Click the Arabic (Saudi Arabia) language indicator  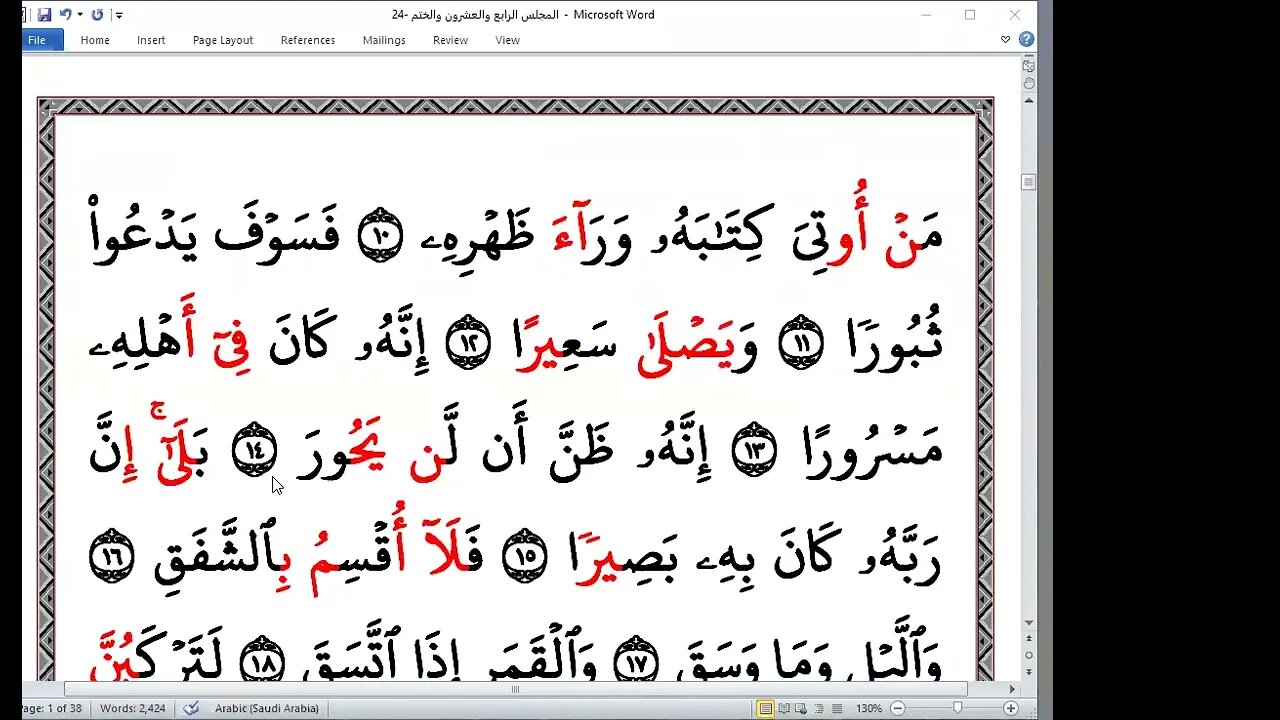[x=267, y=708]
